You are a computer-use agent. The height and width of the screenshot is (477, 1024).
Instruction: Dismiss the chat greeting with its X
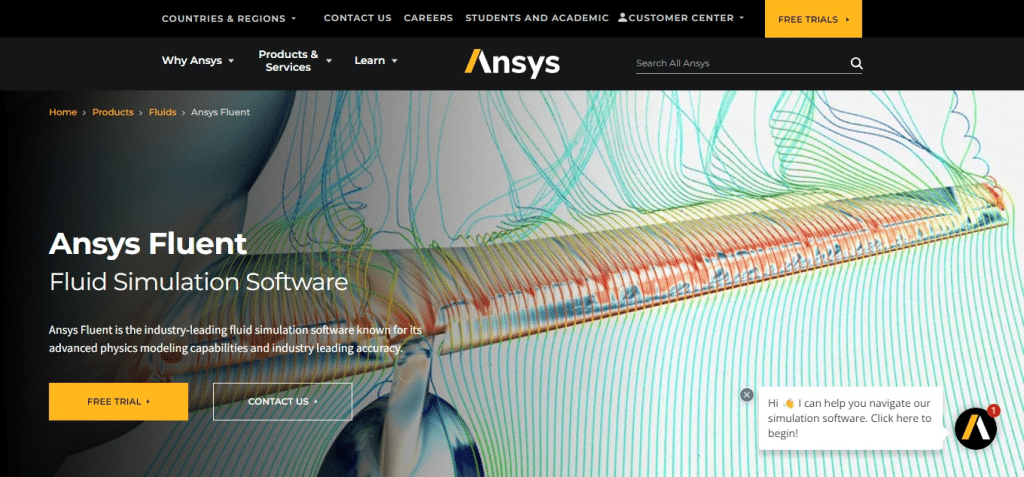pos(747,395)
